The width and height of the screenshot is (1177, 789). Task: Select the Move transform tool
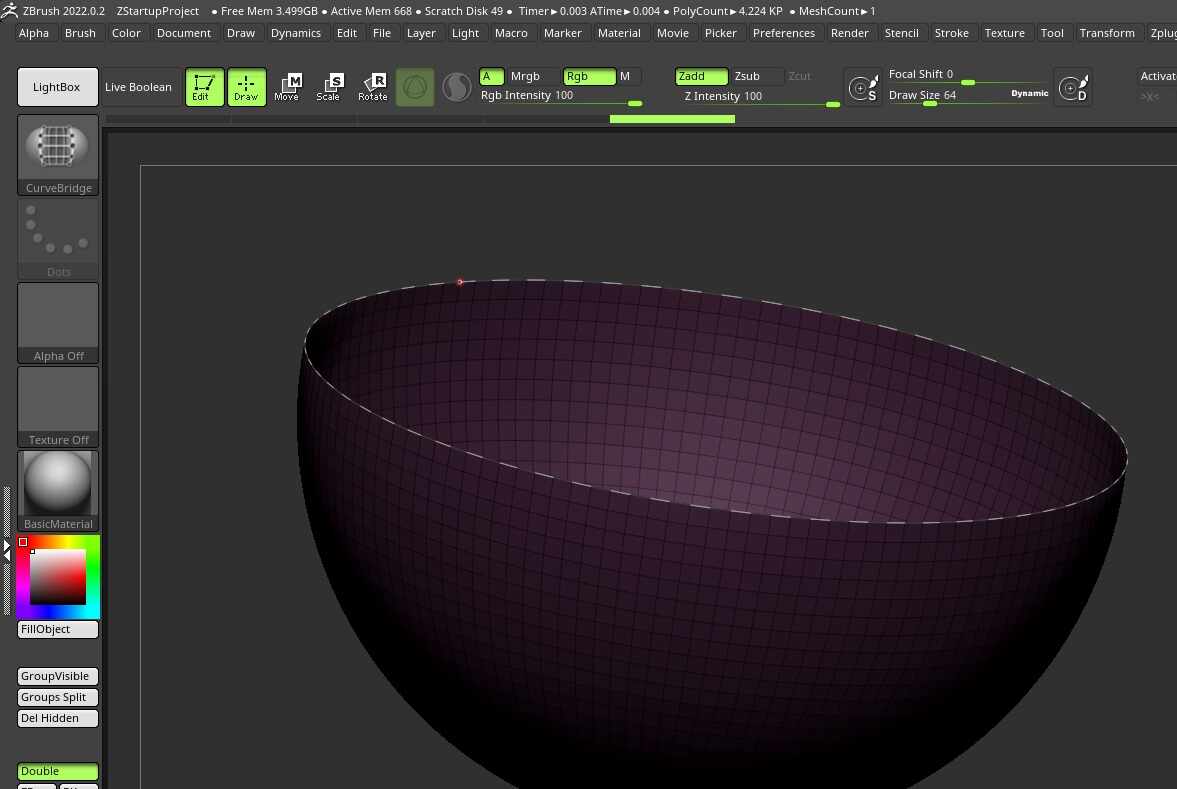tap(287, 87)
